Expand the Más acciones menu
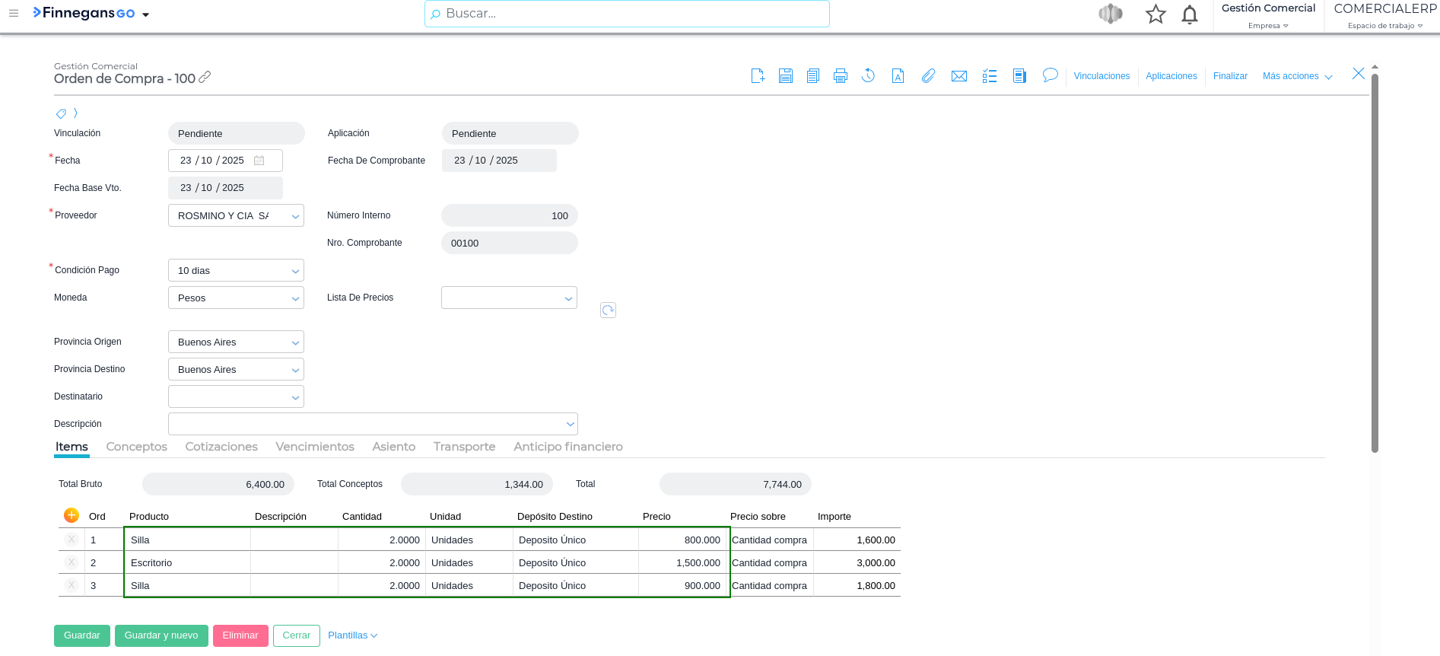1440x656 pixels. [1296, 76]
